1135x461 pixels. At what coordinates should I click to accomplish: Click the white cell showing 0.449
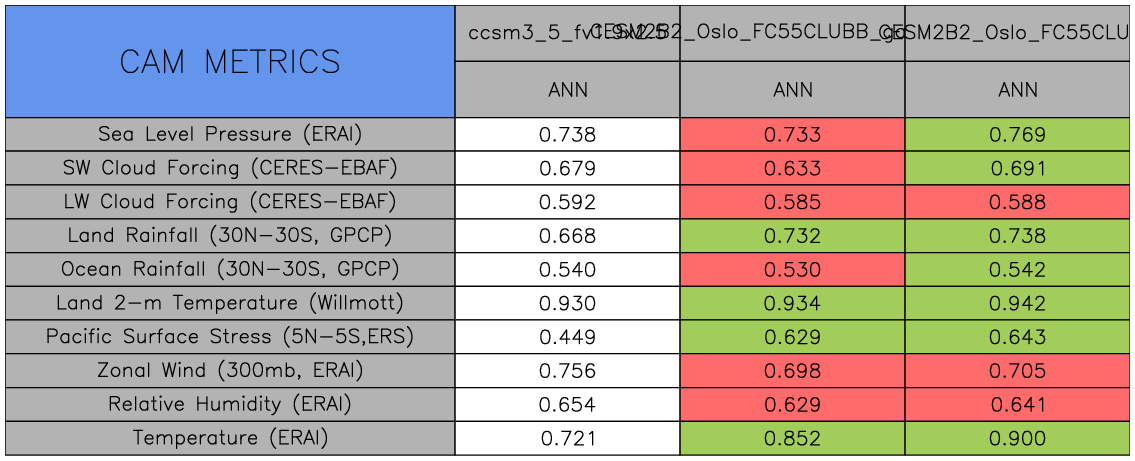point(567,338)
